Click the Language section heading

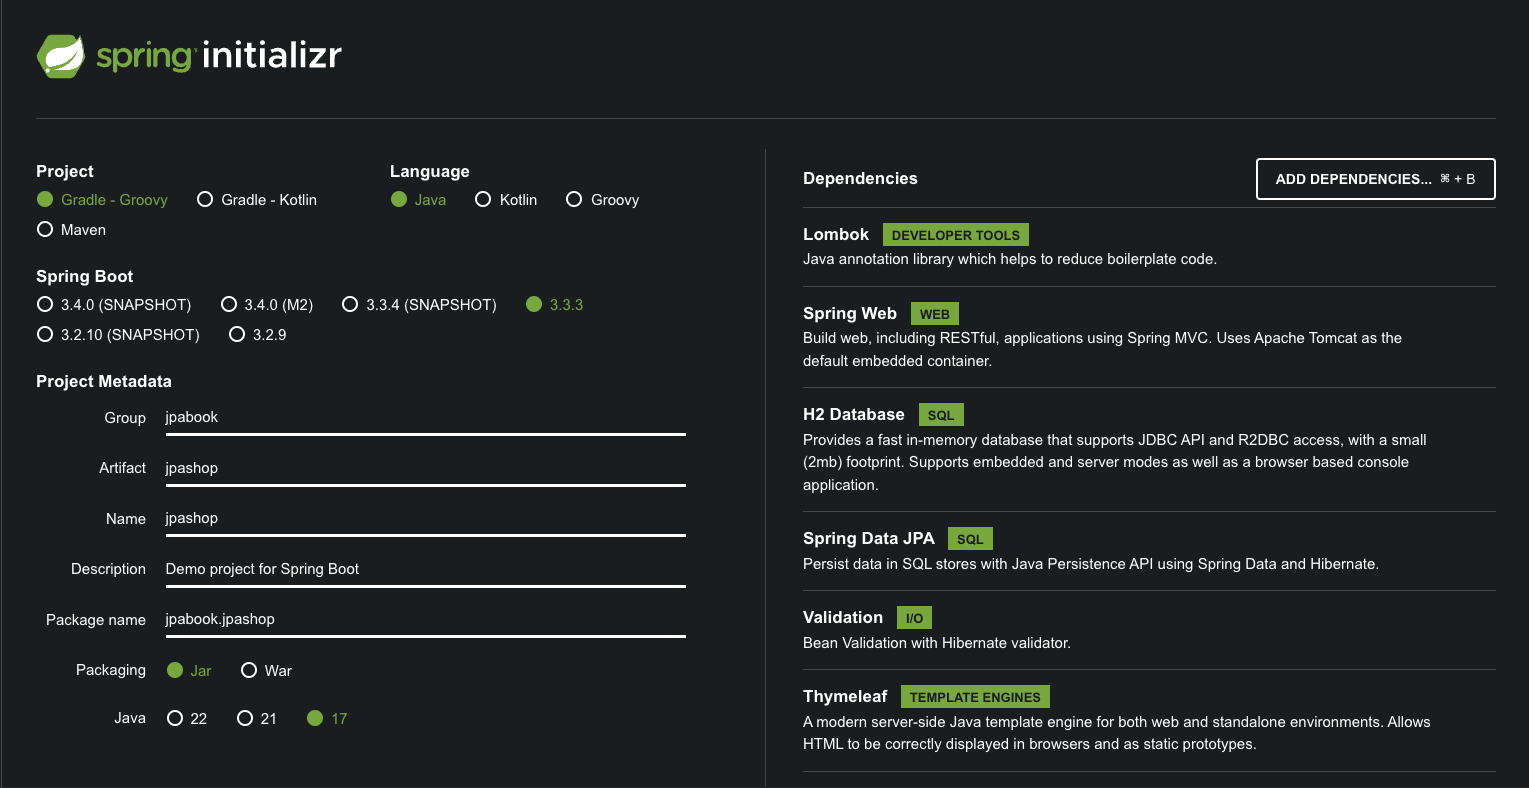[430, 171]
